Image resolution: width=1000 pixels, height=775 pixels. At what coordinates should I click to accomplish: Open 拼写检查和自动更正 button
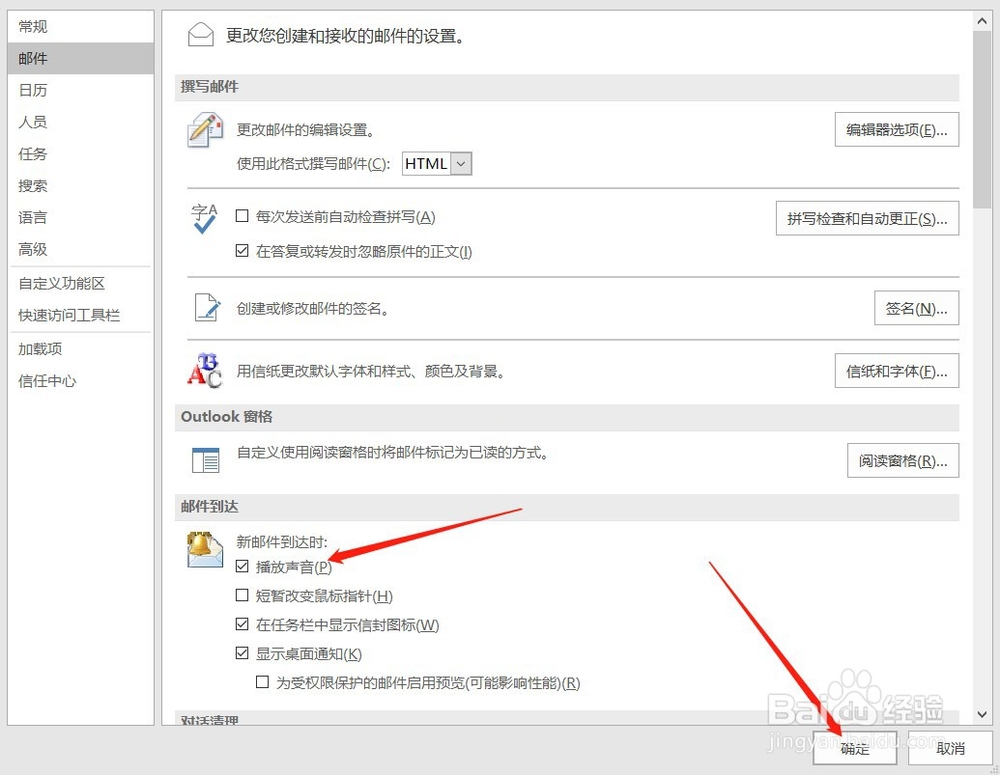(x=867, y=219)
